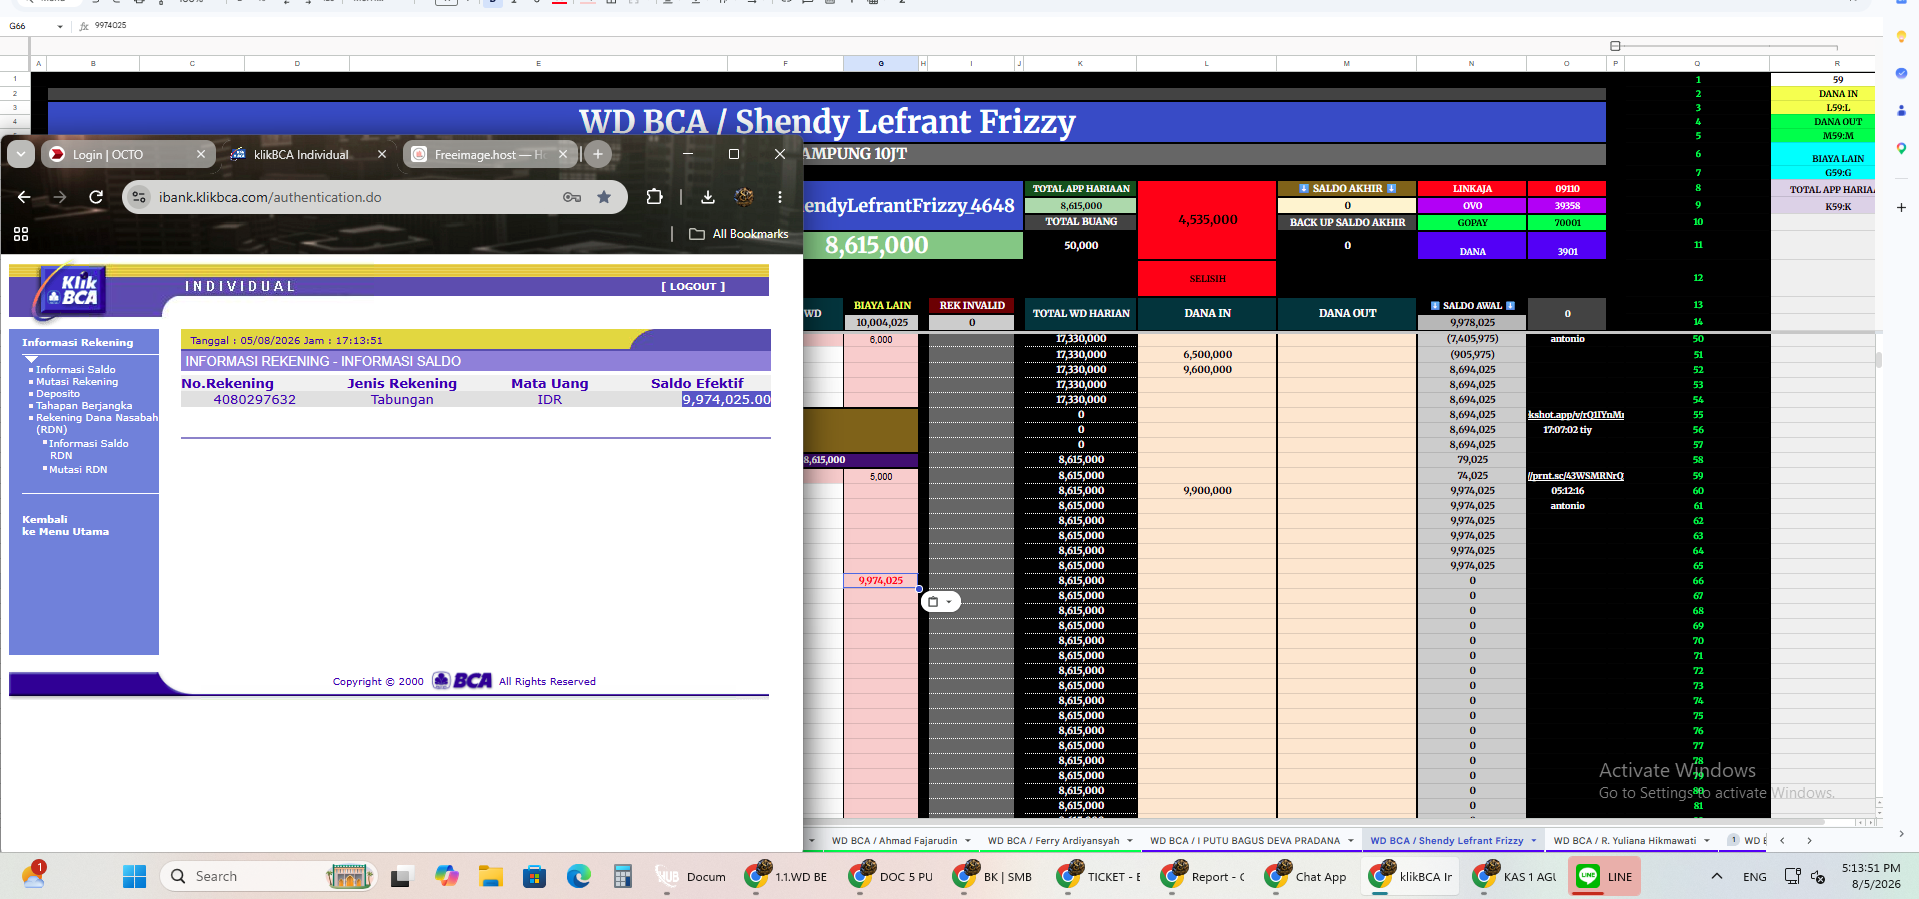Select the account number 4080297632

(255, 400)
